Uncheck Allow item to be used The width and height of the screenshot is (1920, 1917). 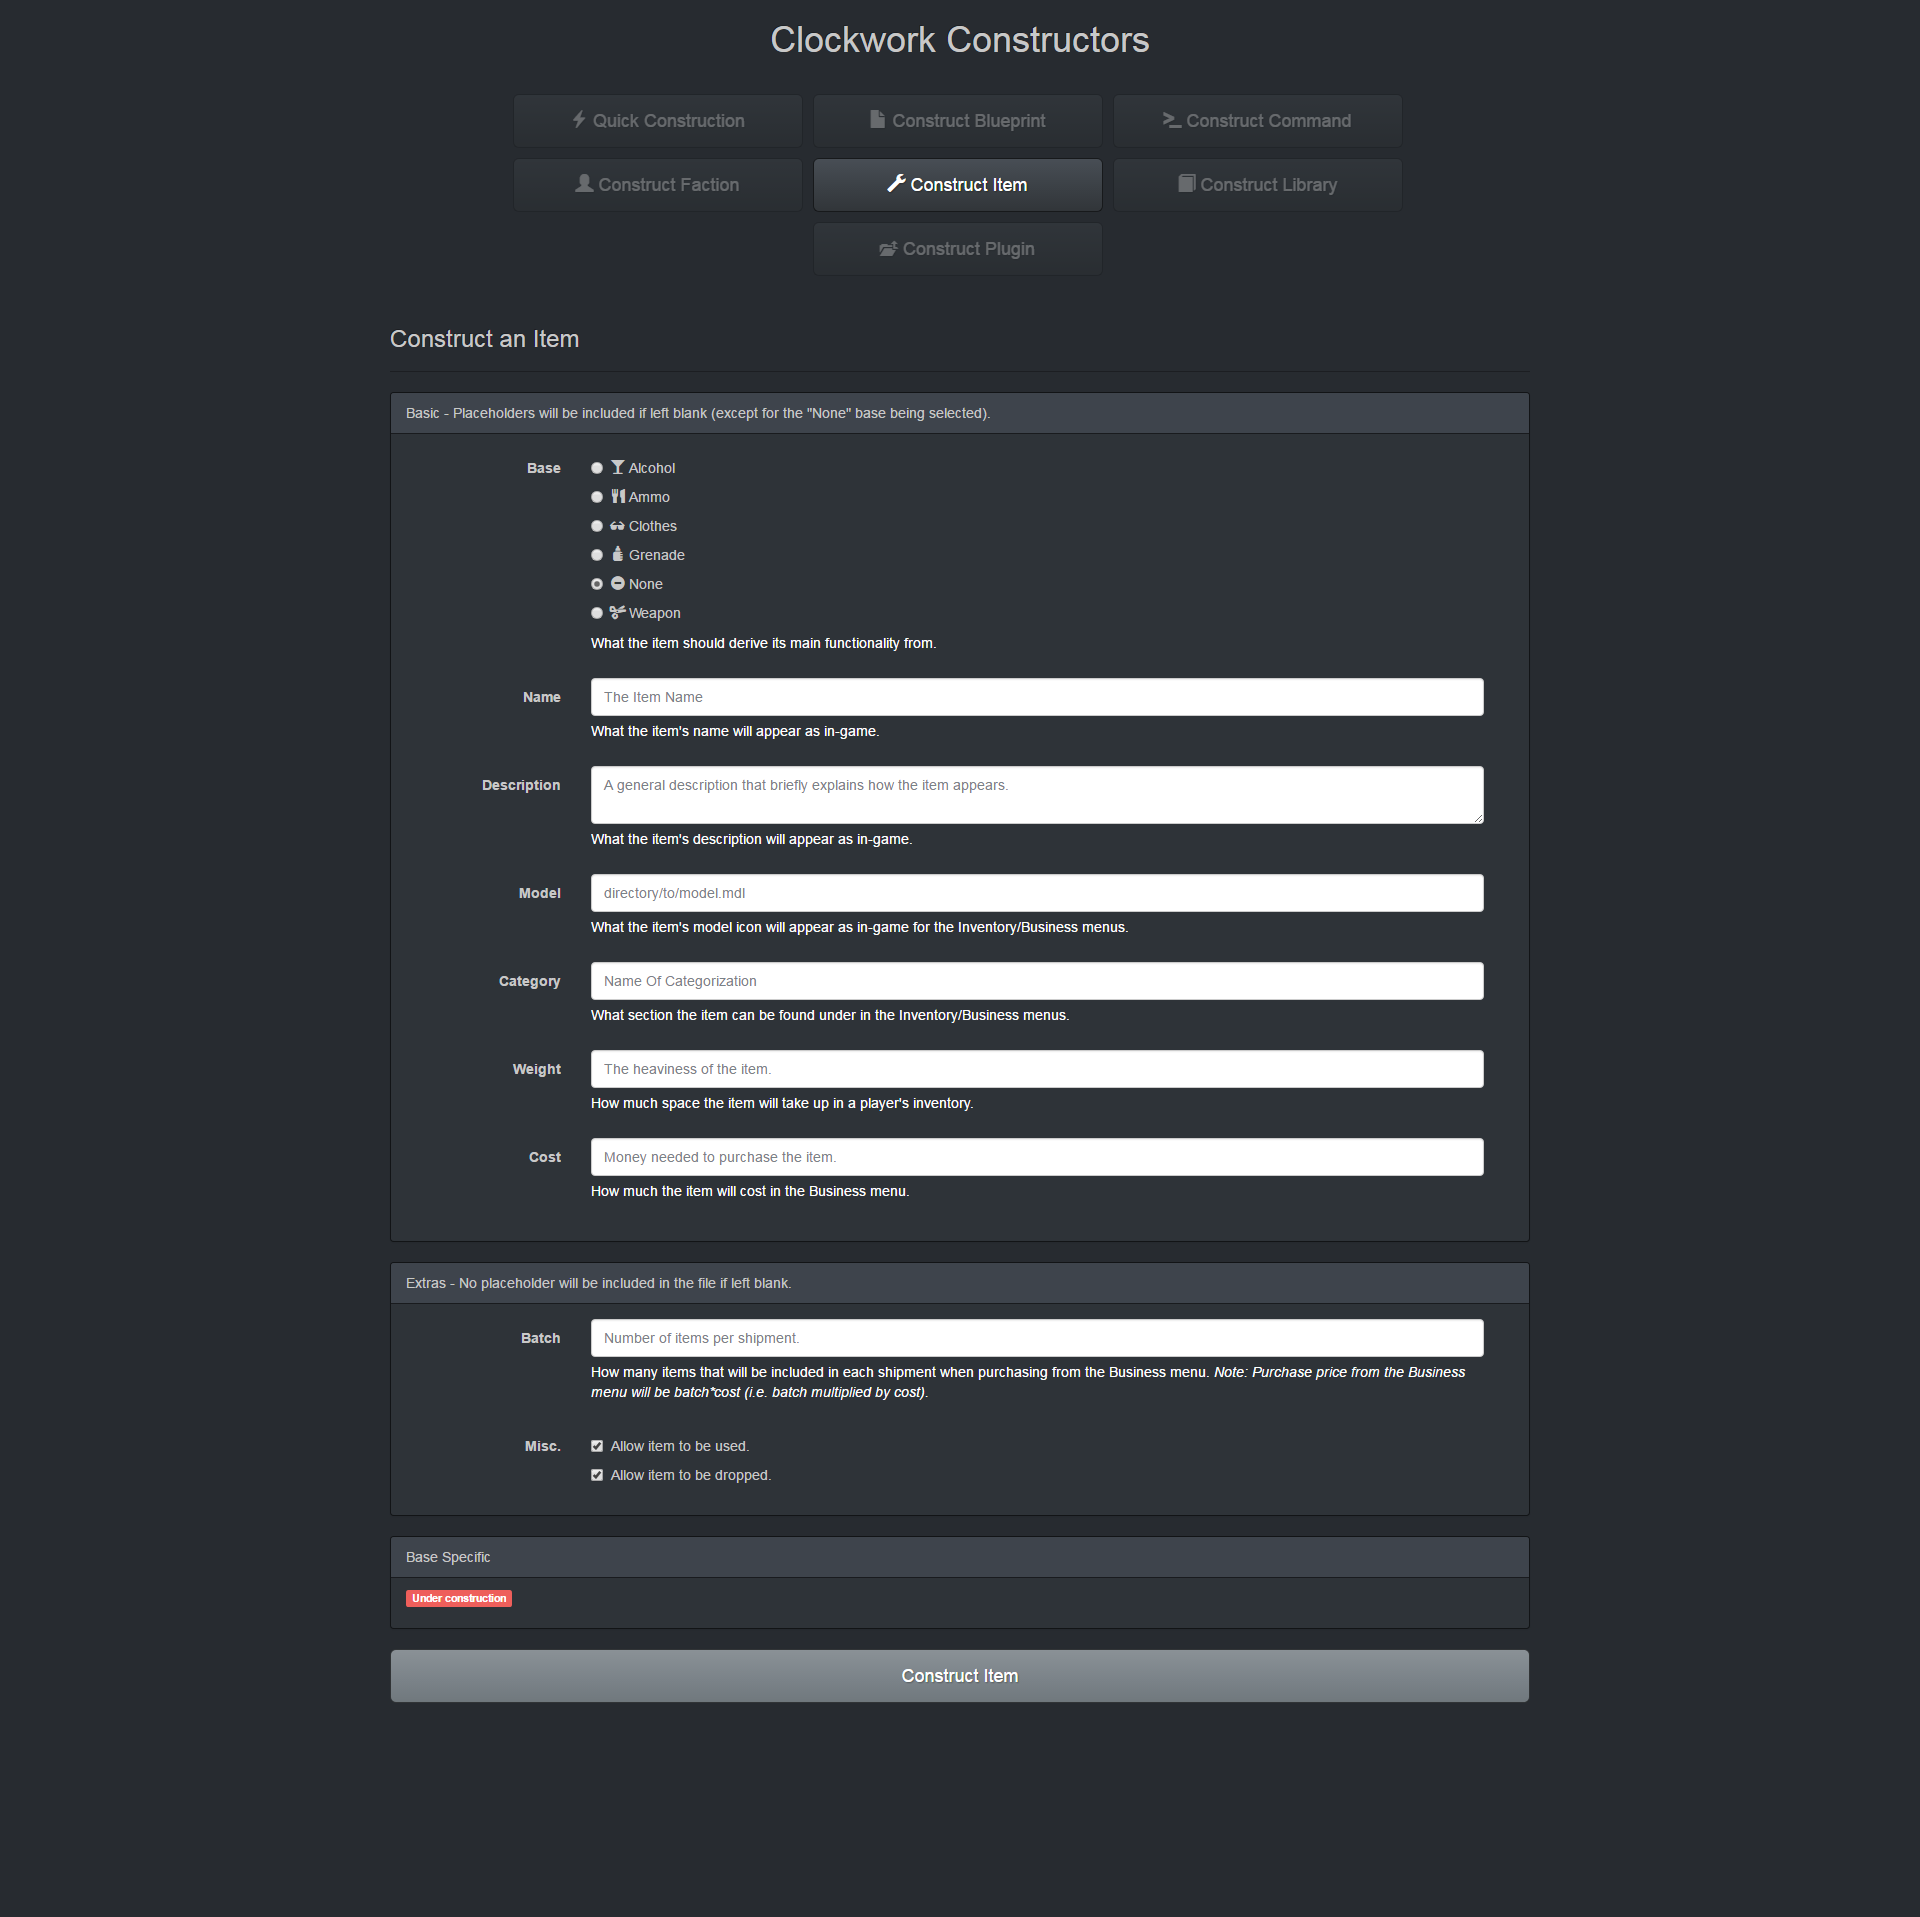[x=597, y=1446]
